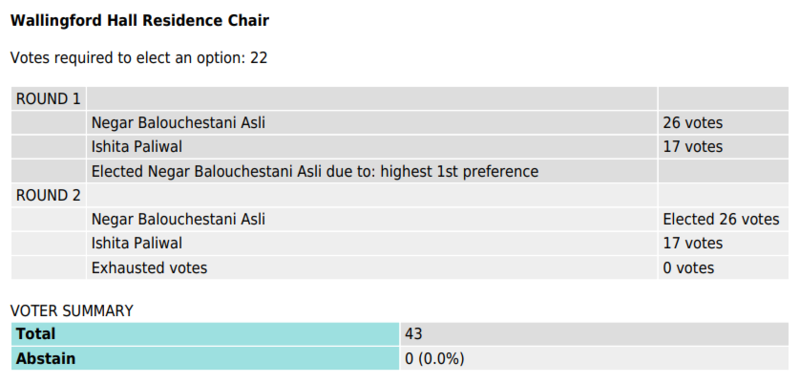Screen dimensions: 800x384
Task: Click the Wallingford Hall Residence Chair heading
Action: [139, 21]
